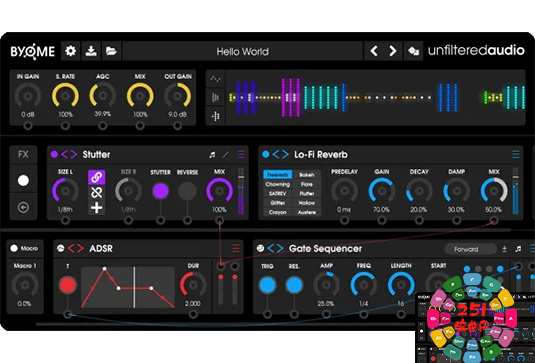Open the Forward direction dropdown
The image size is (535, 363).
[x=471, y=249]
